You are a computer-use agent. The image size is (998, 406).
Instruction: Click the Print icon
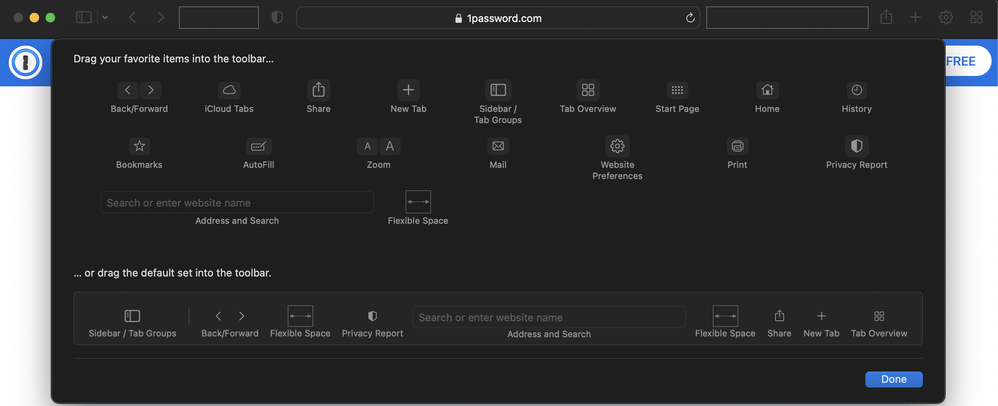pos(737,146)
